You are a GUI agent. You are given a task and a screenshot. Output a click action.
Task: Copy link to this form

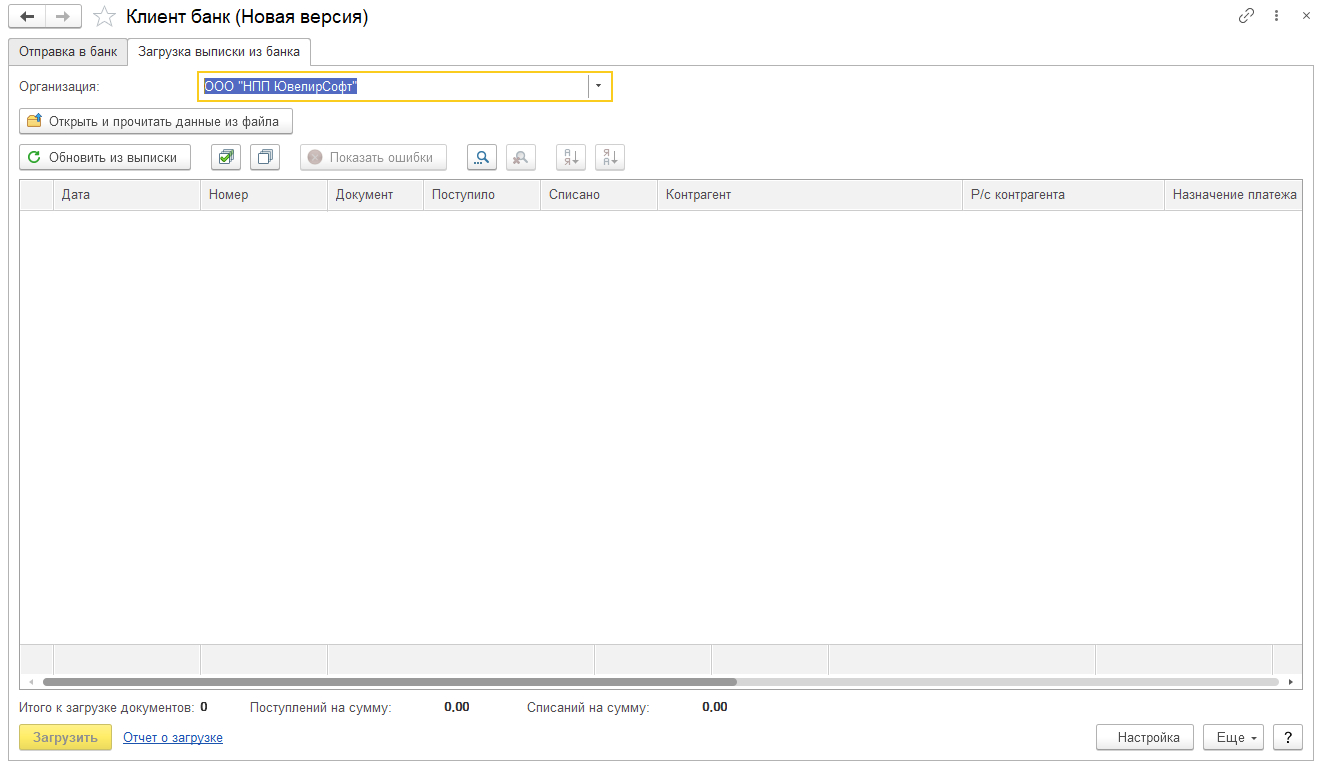point(1246,16)
